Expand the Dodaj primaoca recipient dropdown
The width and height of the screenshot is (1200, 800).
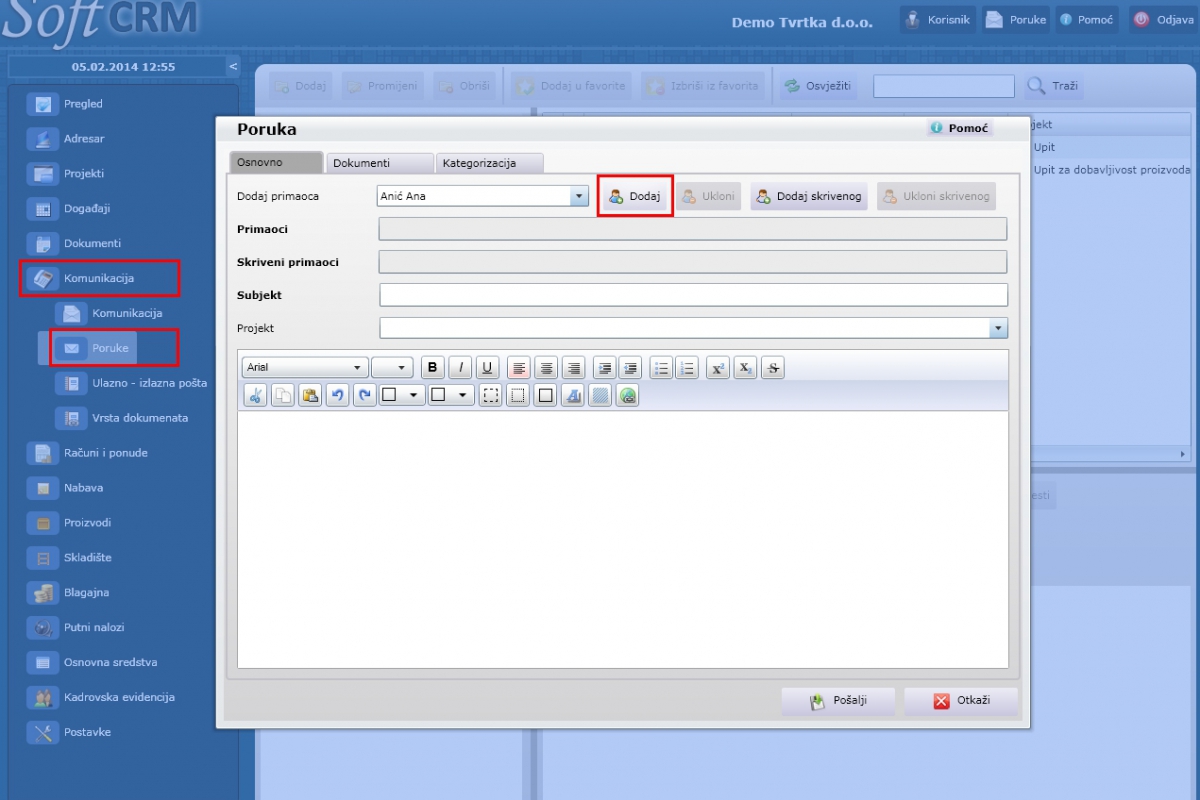pos(580,196)
